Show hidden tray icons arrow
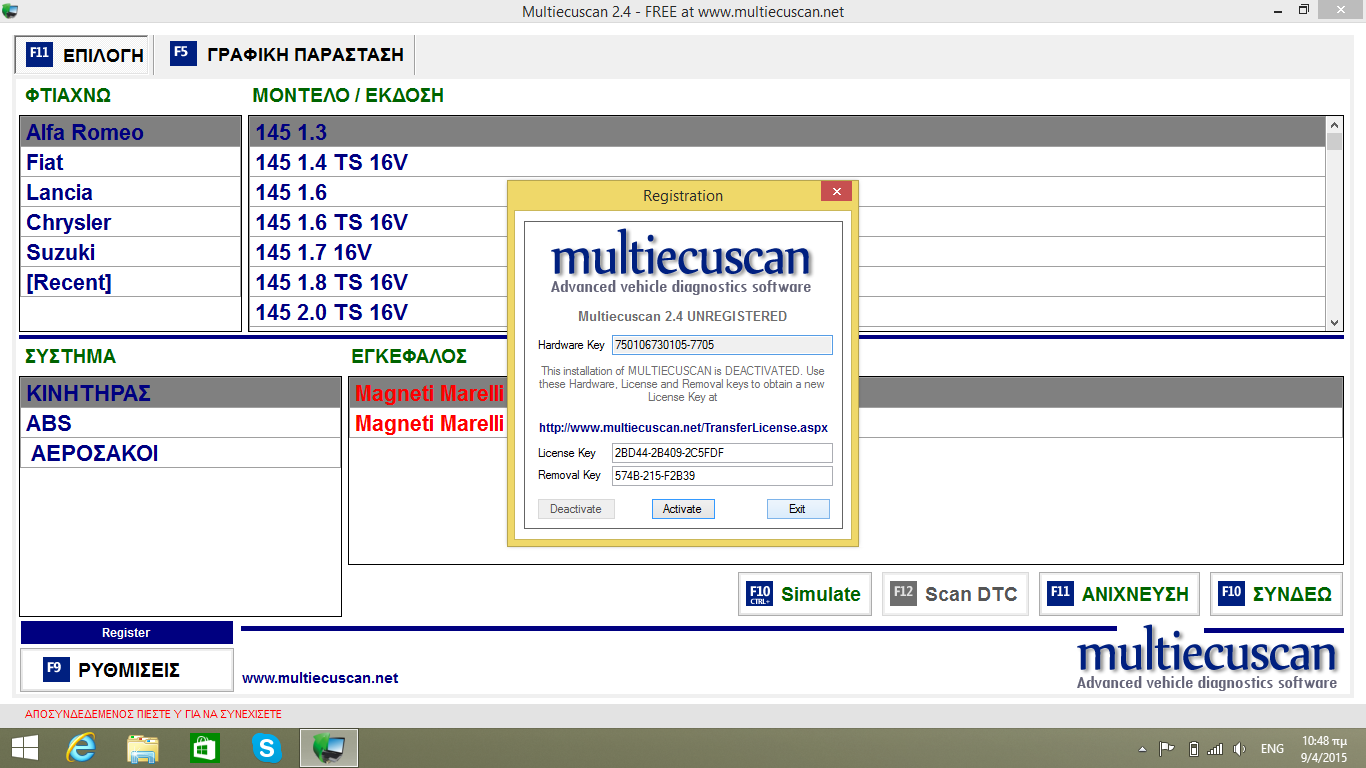Image resolution: width=1366 pixels, height=768 pixels. 1143,749
